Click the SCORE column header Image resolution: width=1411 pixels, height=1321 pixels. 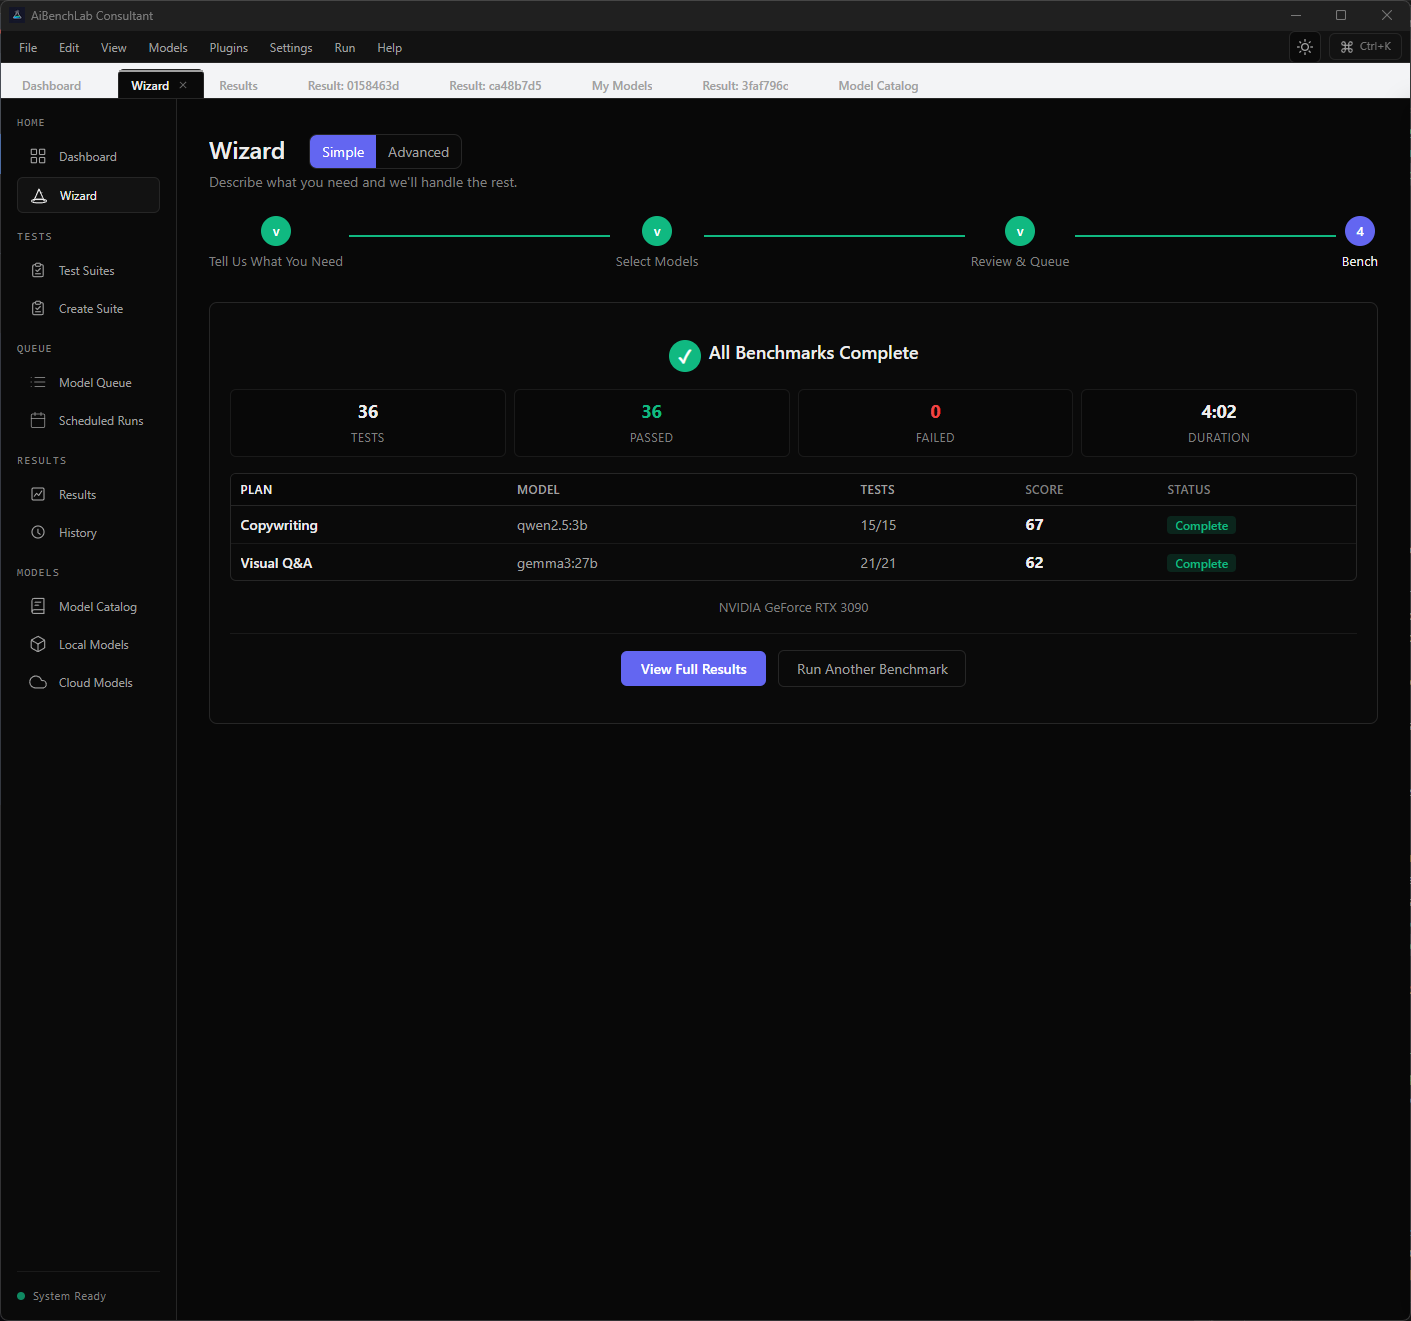(1044, 490)
